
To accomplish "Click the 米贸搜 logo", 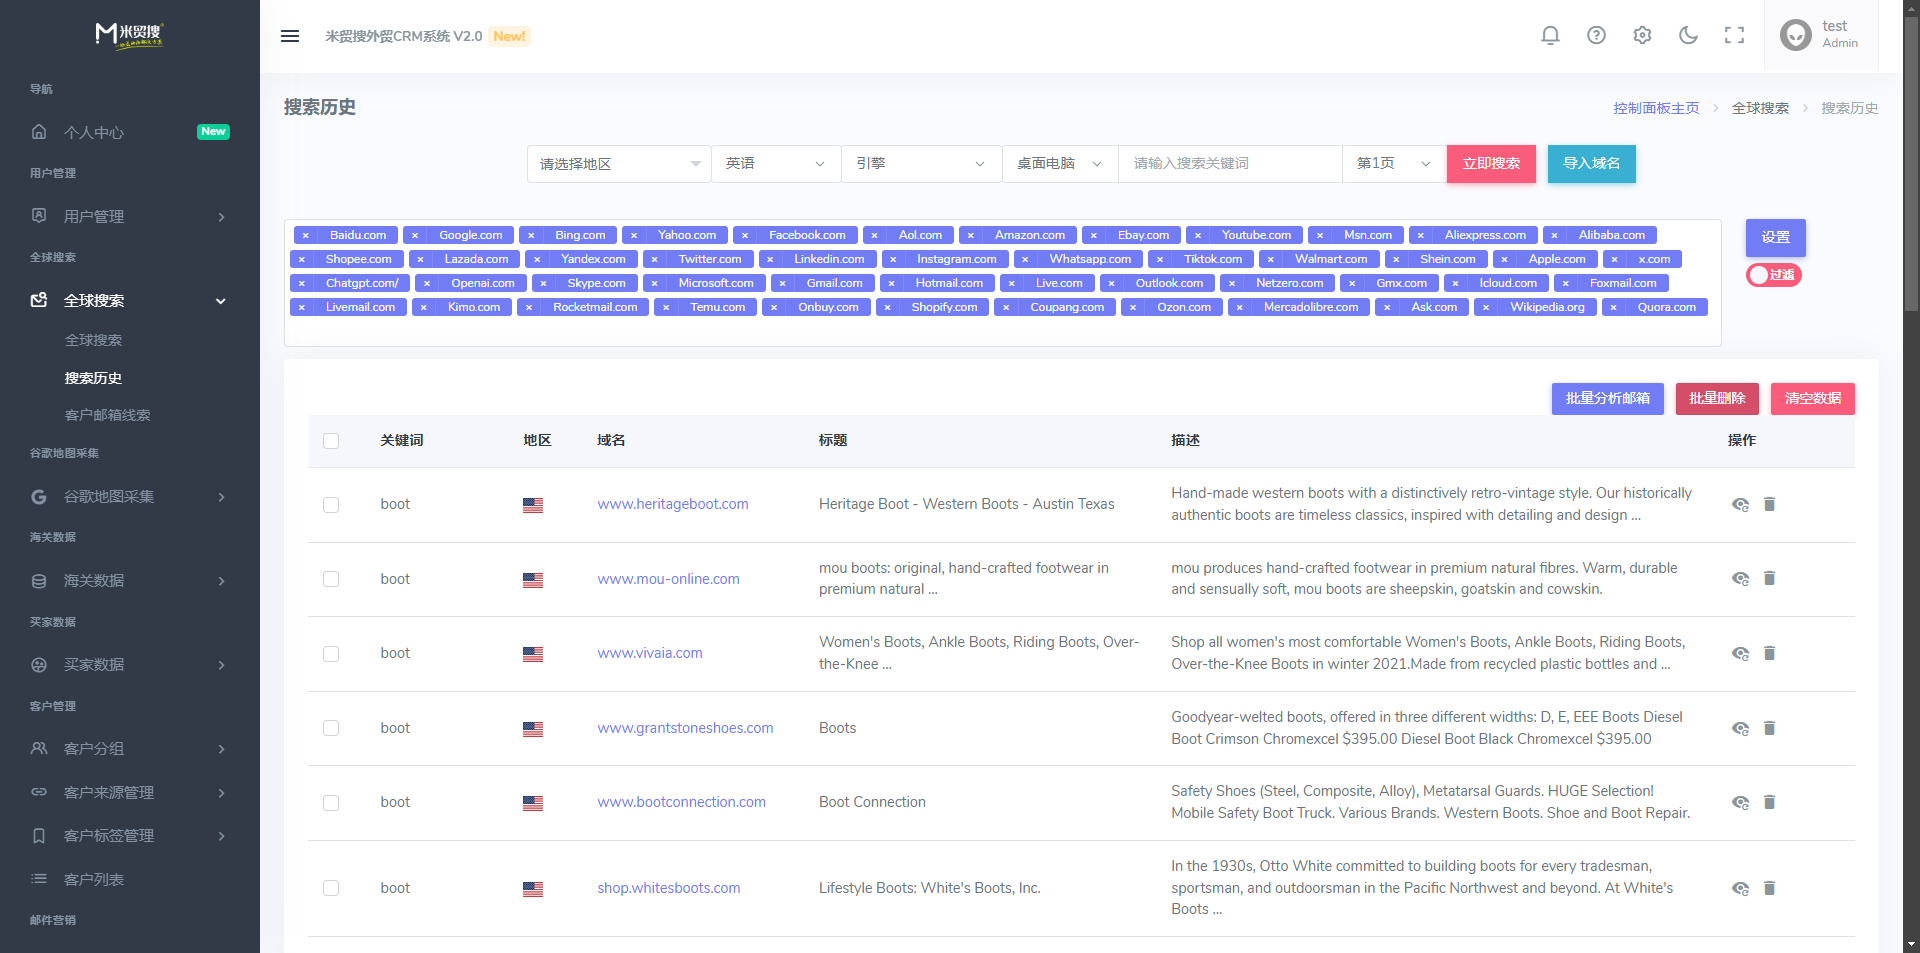I will click(130, 35).
